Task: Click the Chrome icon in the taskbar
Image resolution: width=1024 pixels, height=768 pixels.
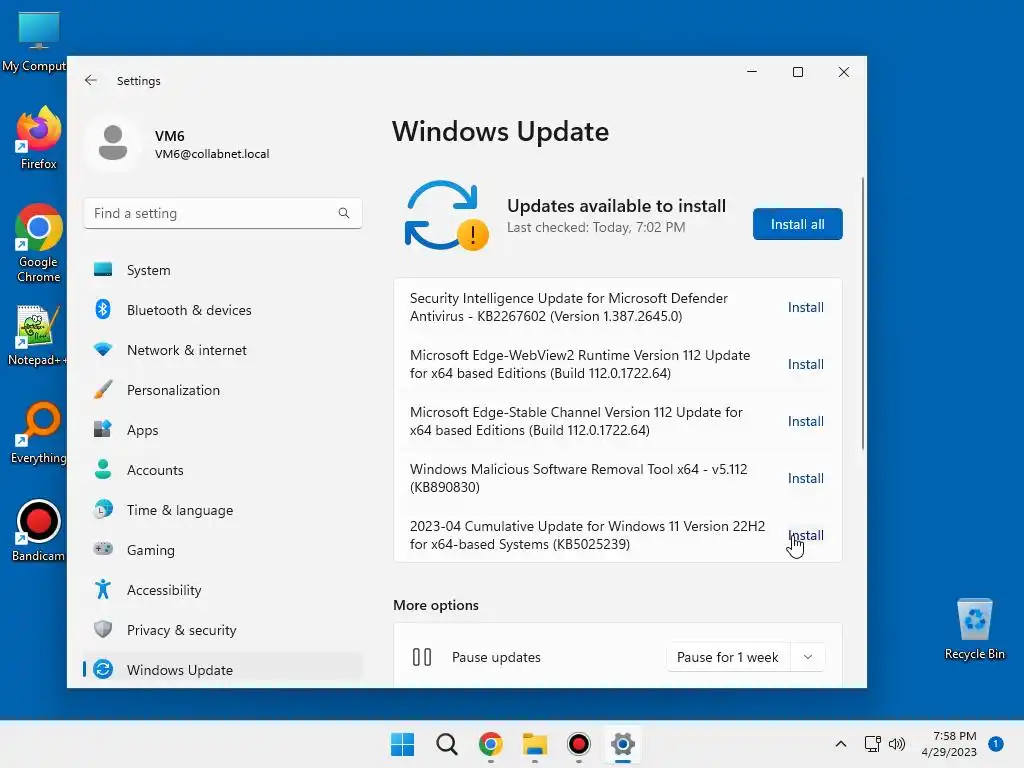Action: click(490, 744)
